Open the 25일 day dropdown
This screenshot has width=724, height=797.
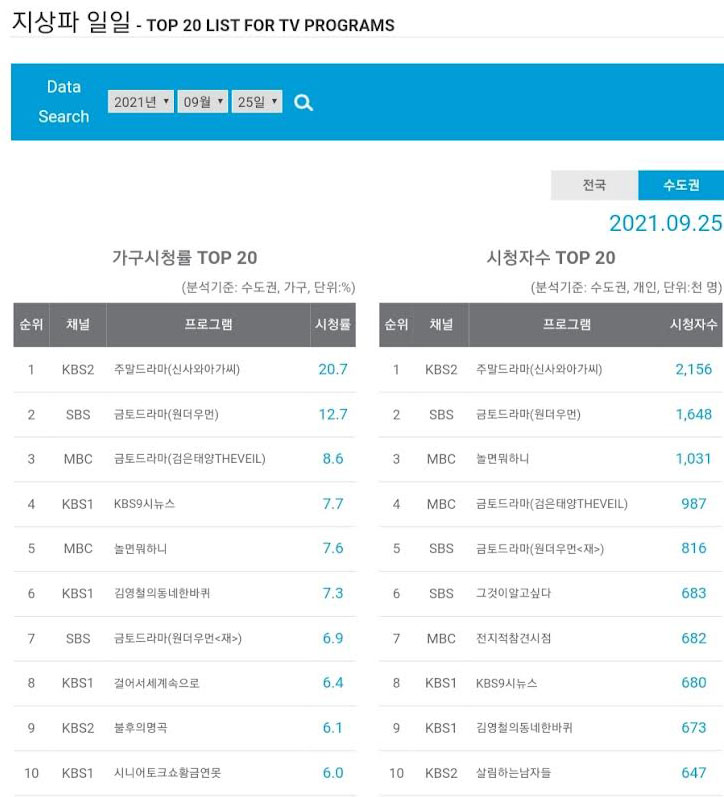coord(257,102)
